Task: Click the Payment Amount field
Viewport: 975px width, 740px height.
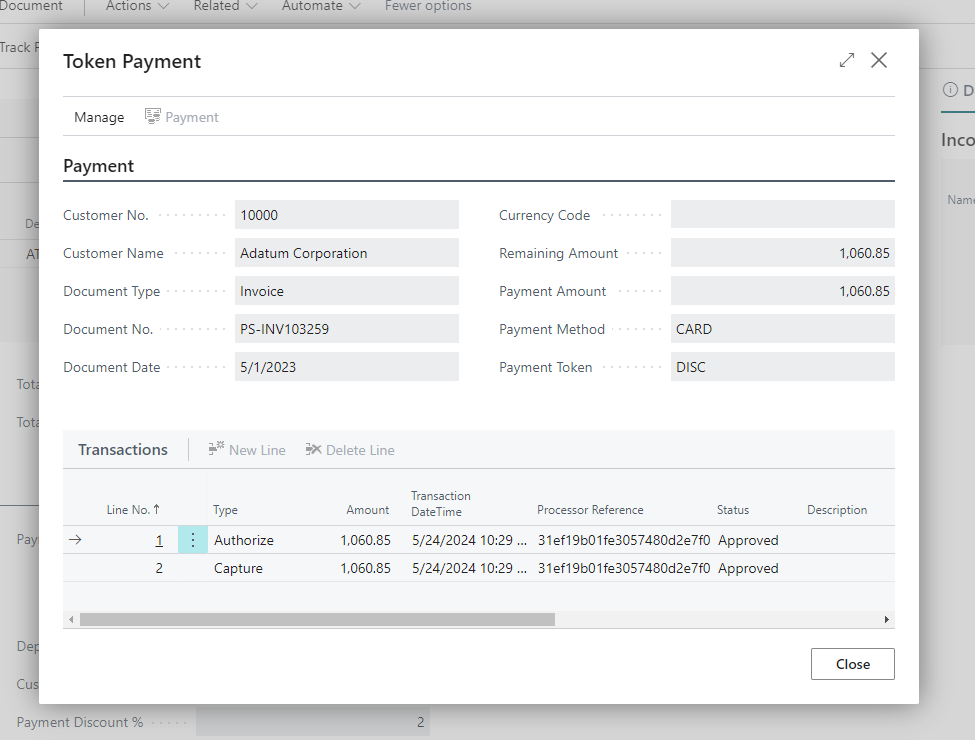Action: click(782, 291)
